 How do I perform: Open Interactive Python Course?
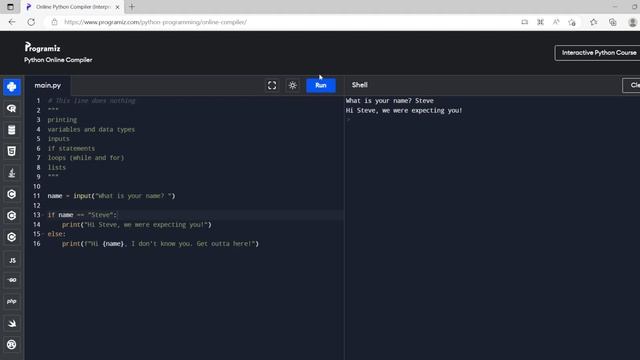[x=597, y=53]
